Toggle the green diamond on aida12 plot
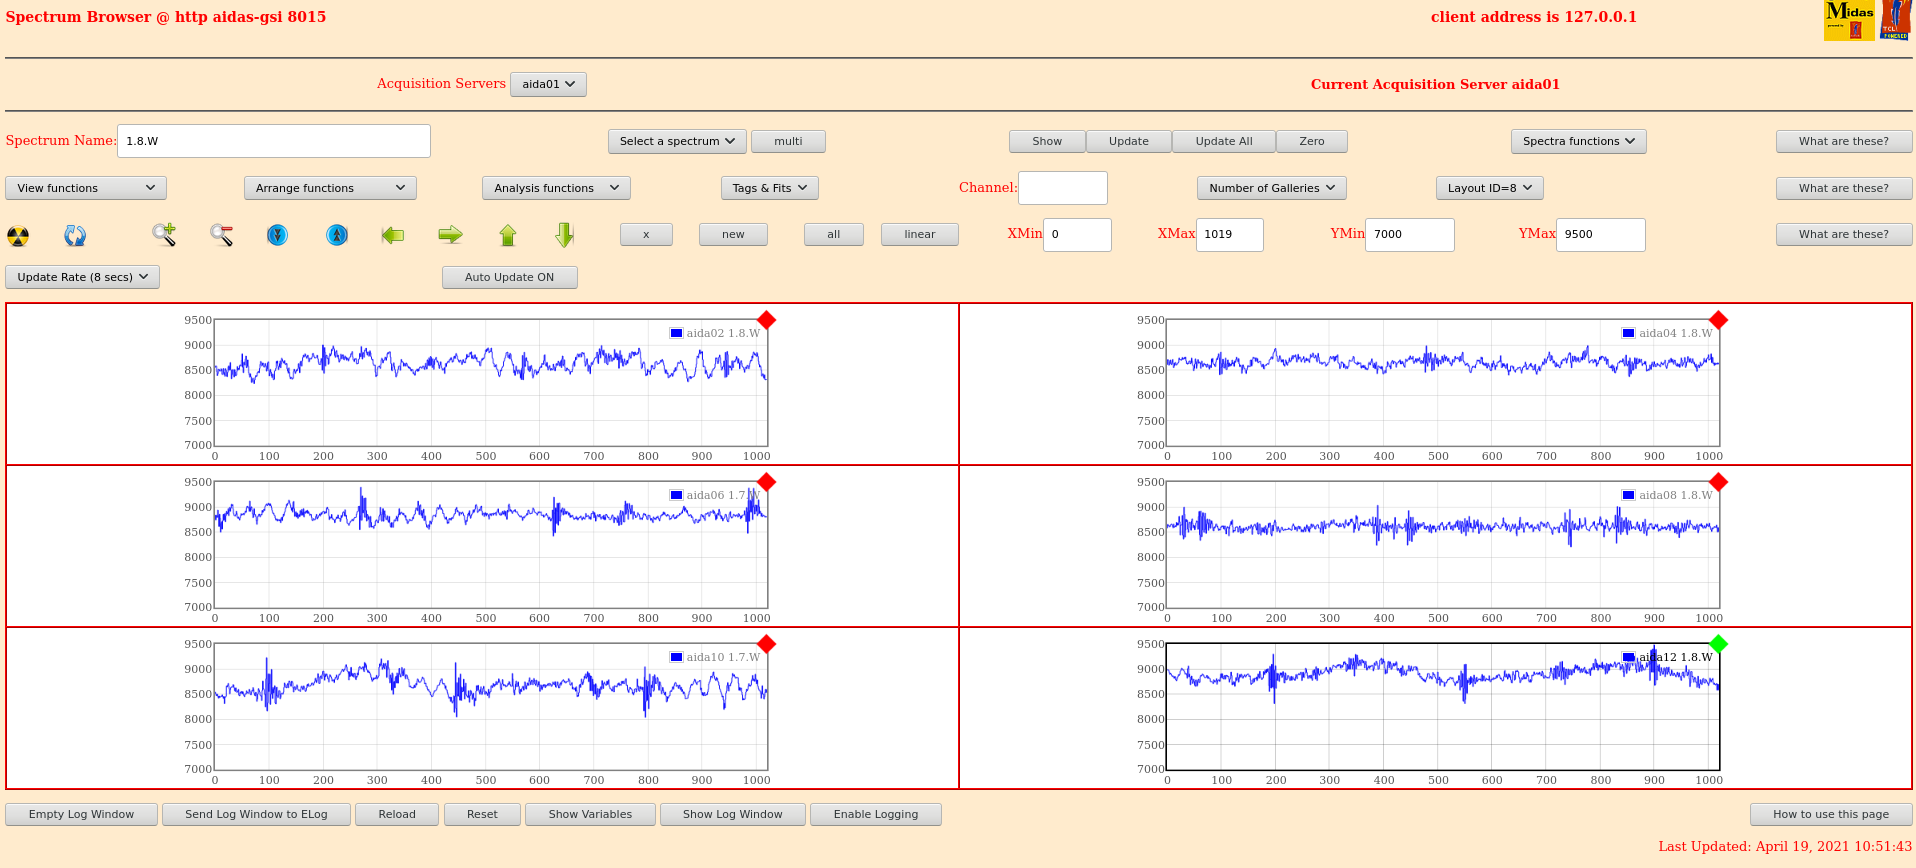This screenshot has height=868, width=1916. pyautogui.click(x=1718, y=644)
